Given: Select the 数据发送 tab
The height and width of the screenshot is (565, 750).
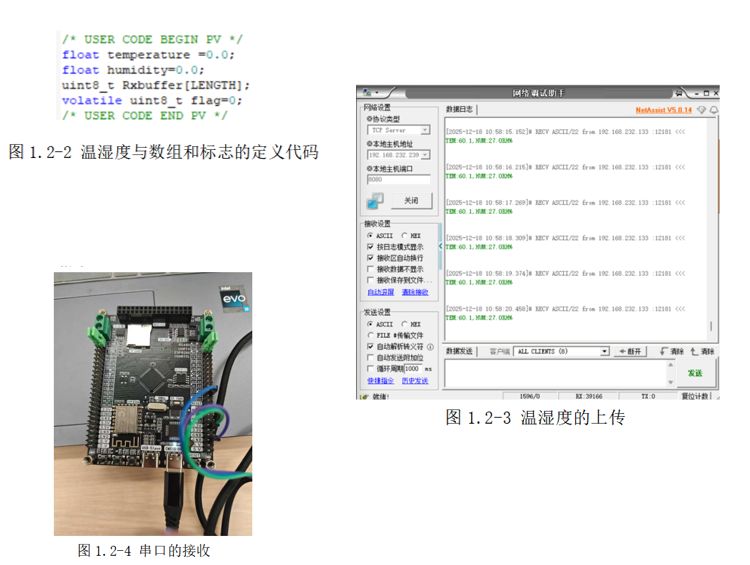Looking at the screenshot, I should coord(460,352).
